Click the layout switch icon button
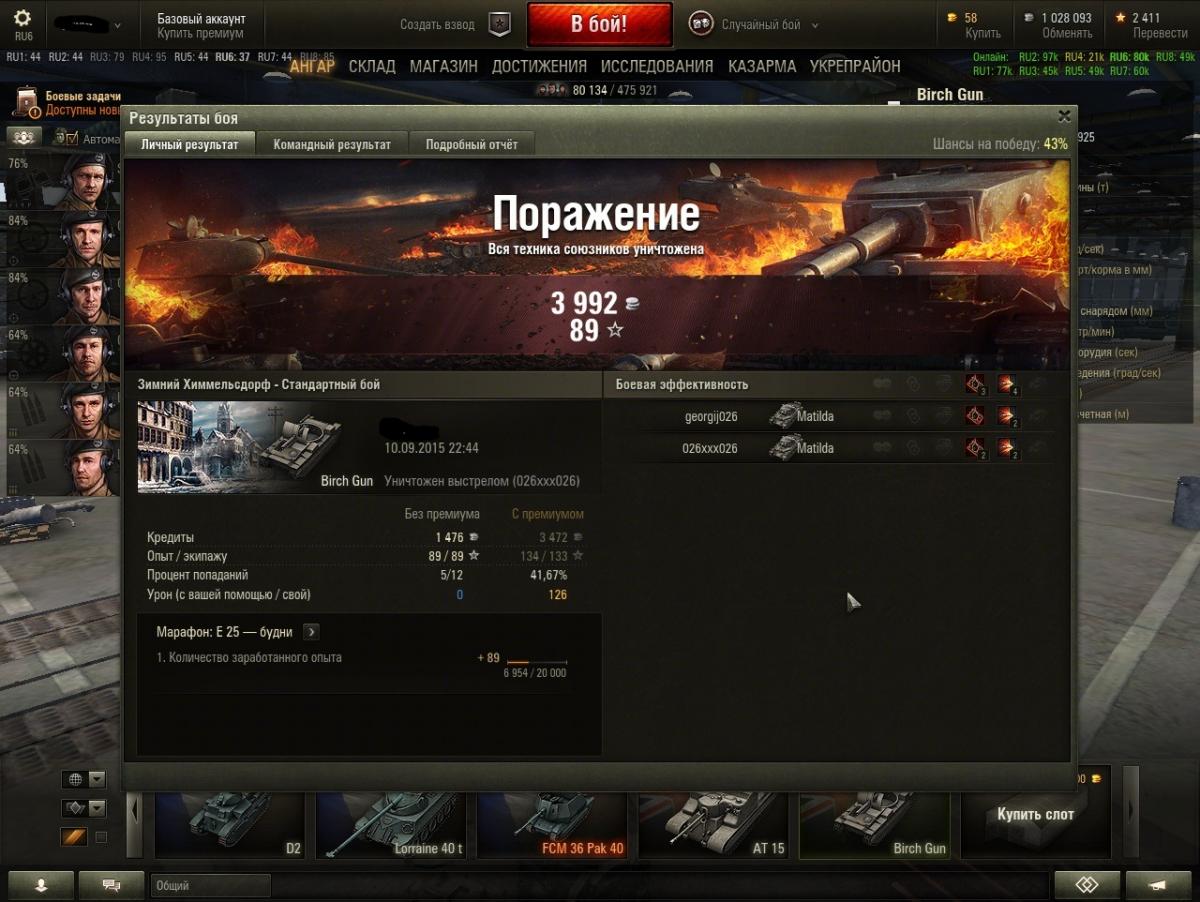 coord(1087,884)
